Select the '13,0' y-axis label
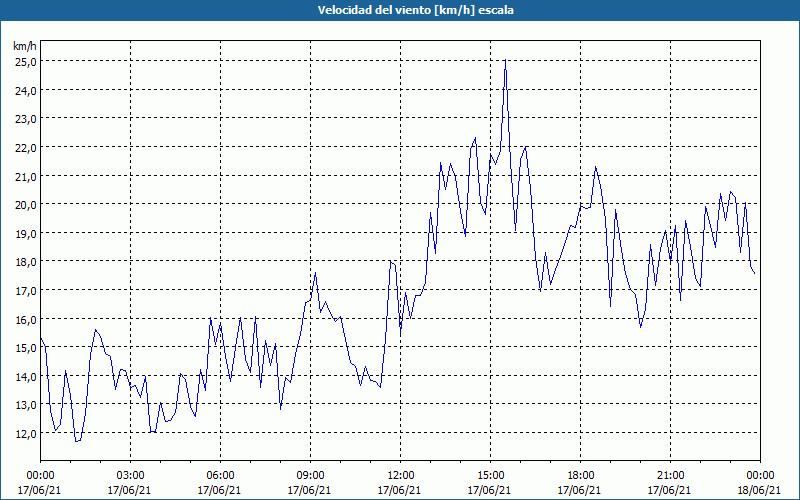 coord(26,405)
